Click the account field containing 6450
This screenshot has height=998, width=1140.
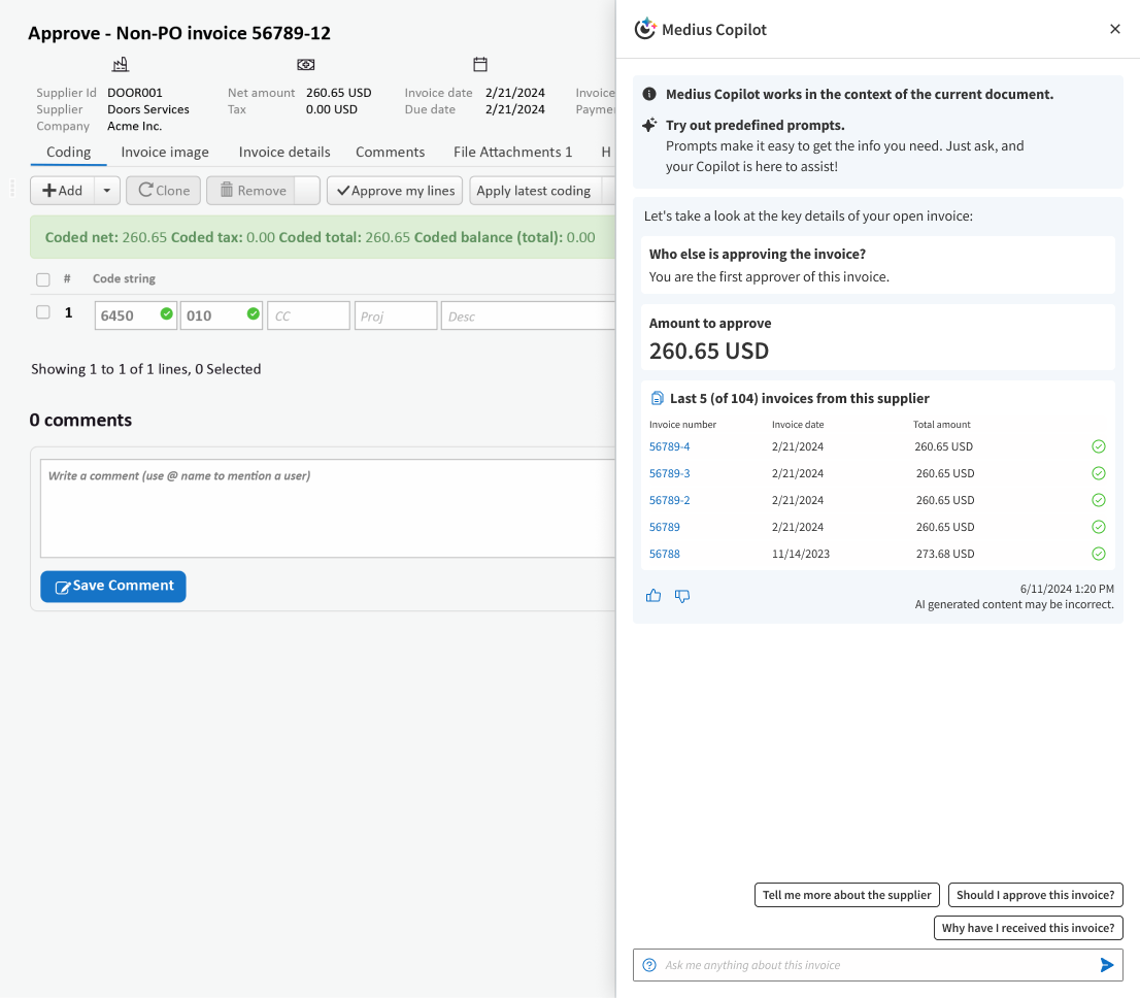(135, 315)
